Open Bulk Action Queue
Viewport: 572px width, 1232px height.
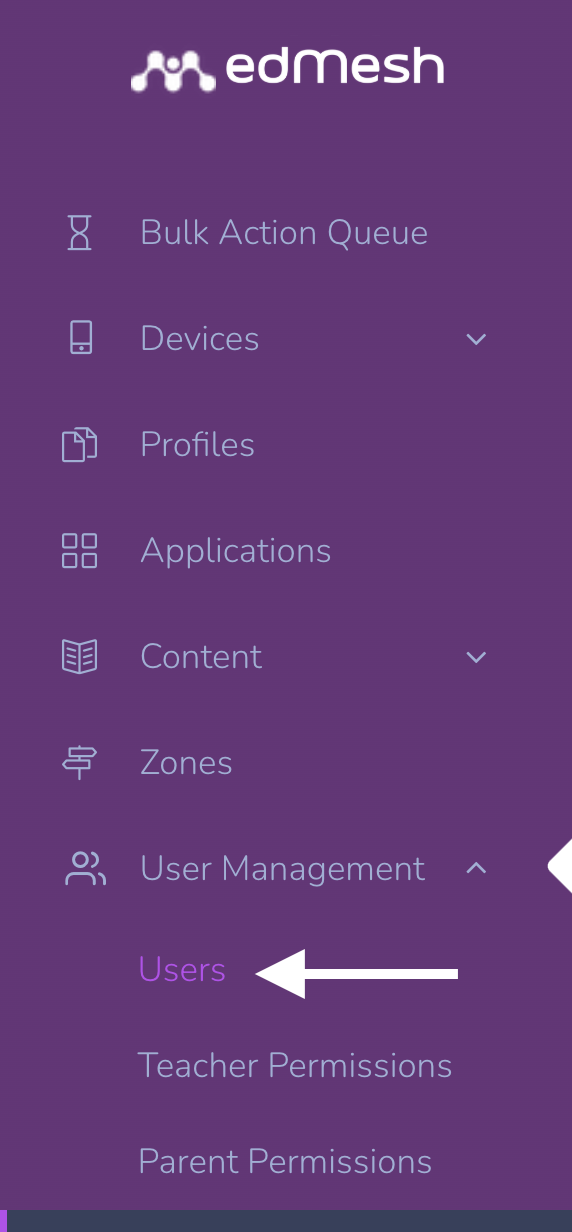pos(284,233)
